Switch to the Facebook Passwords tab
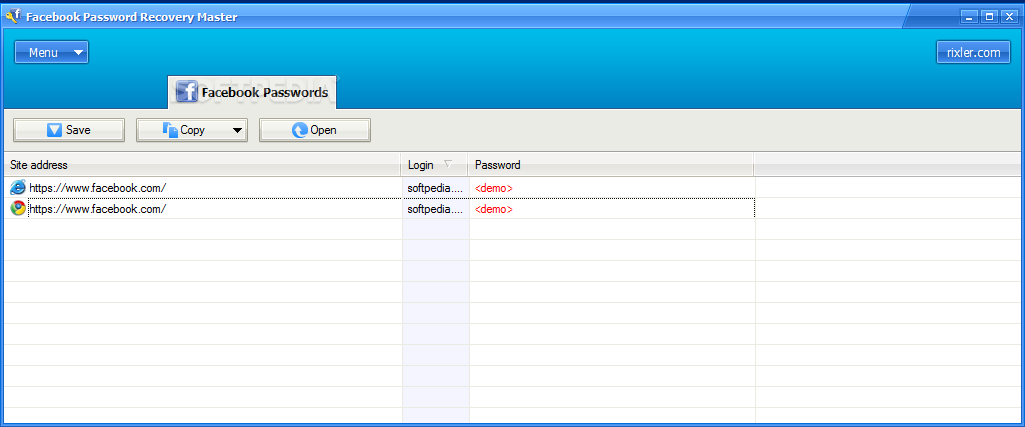1025x427 pixels. click(x=252, y=92)
